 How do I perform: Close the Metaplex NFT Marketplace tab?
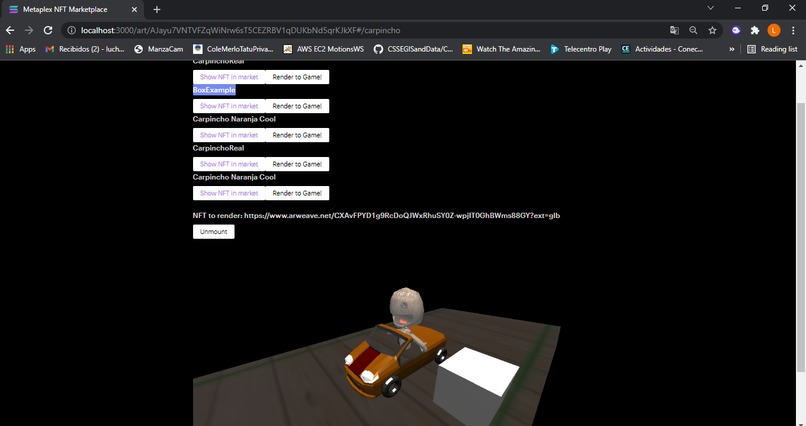[134, 9]
